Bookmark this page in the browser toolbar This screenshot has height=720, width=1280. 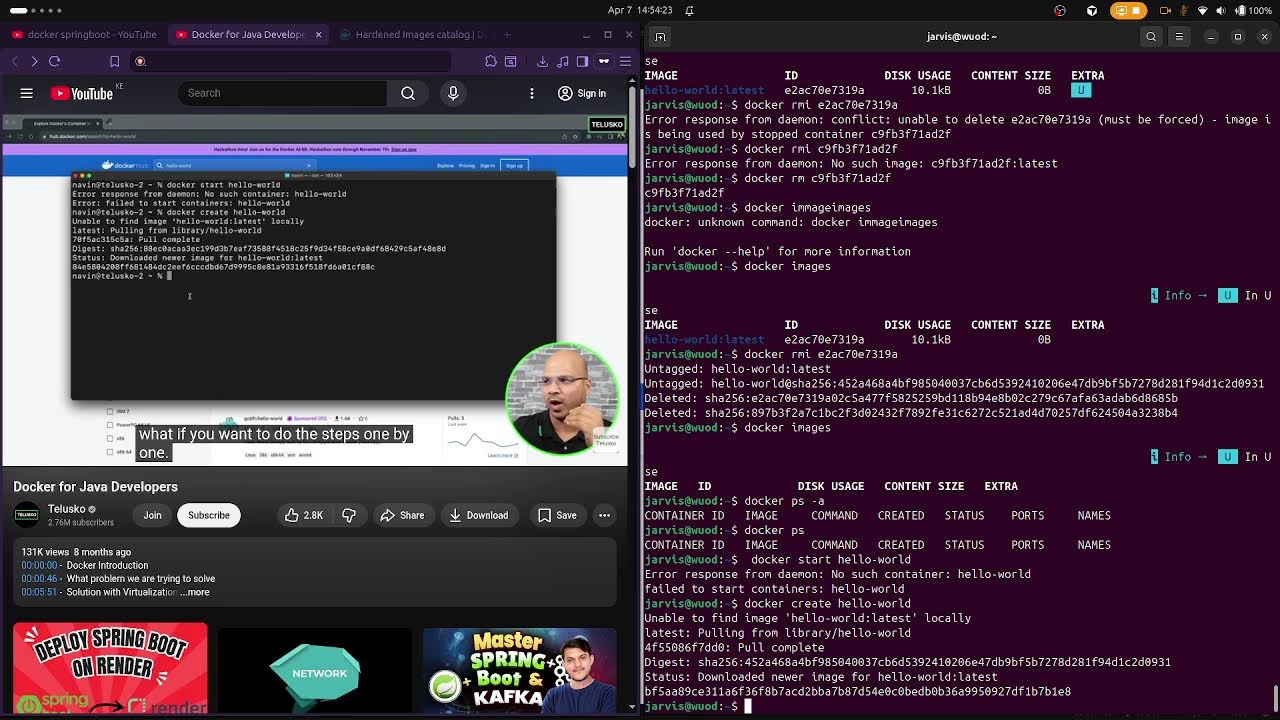point(114,61)
